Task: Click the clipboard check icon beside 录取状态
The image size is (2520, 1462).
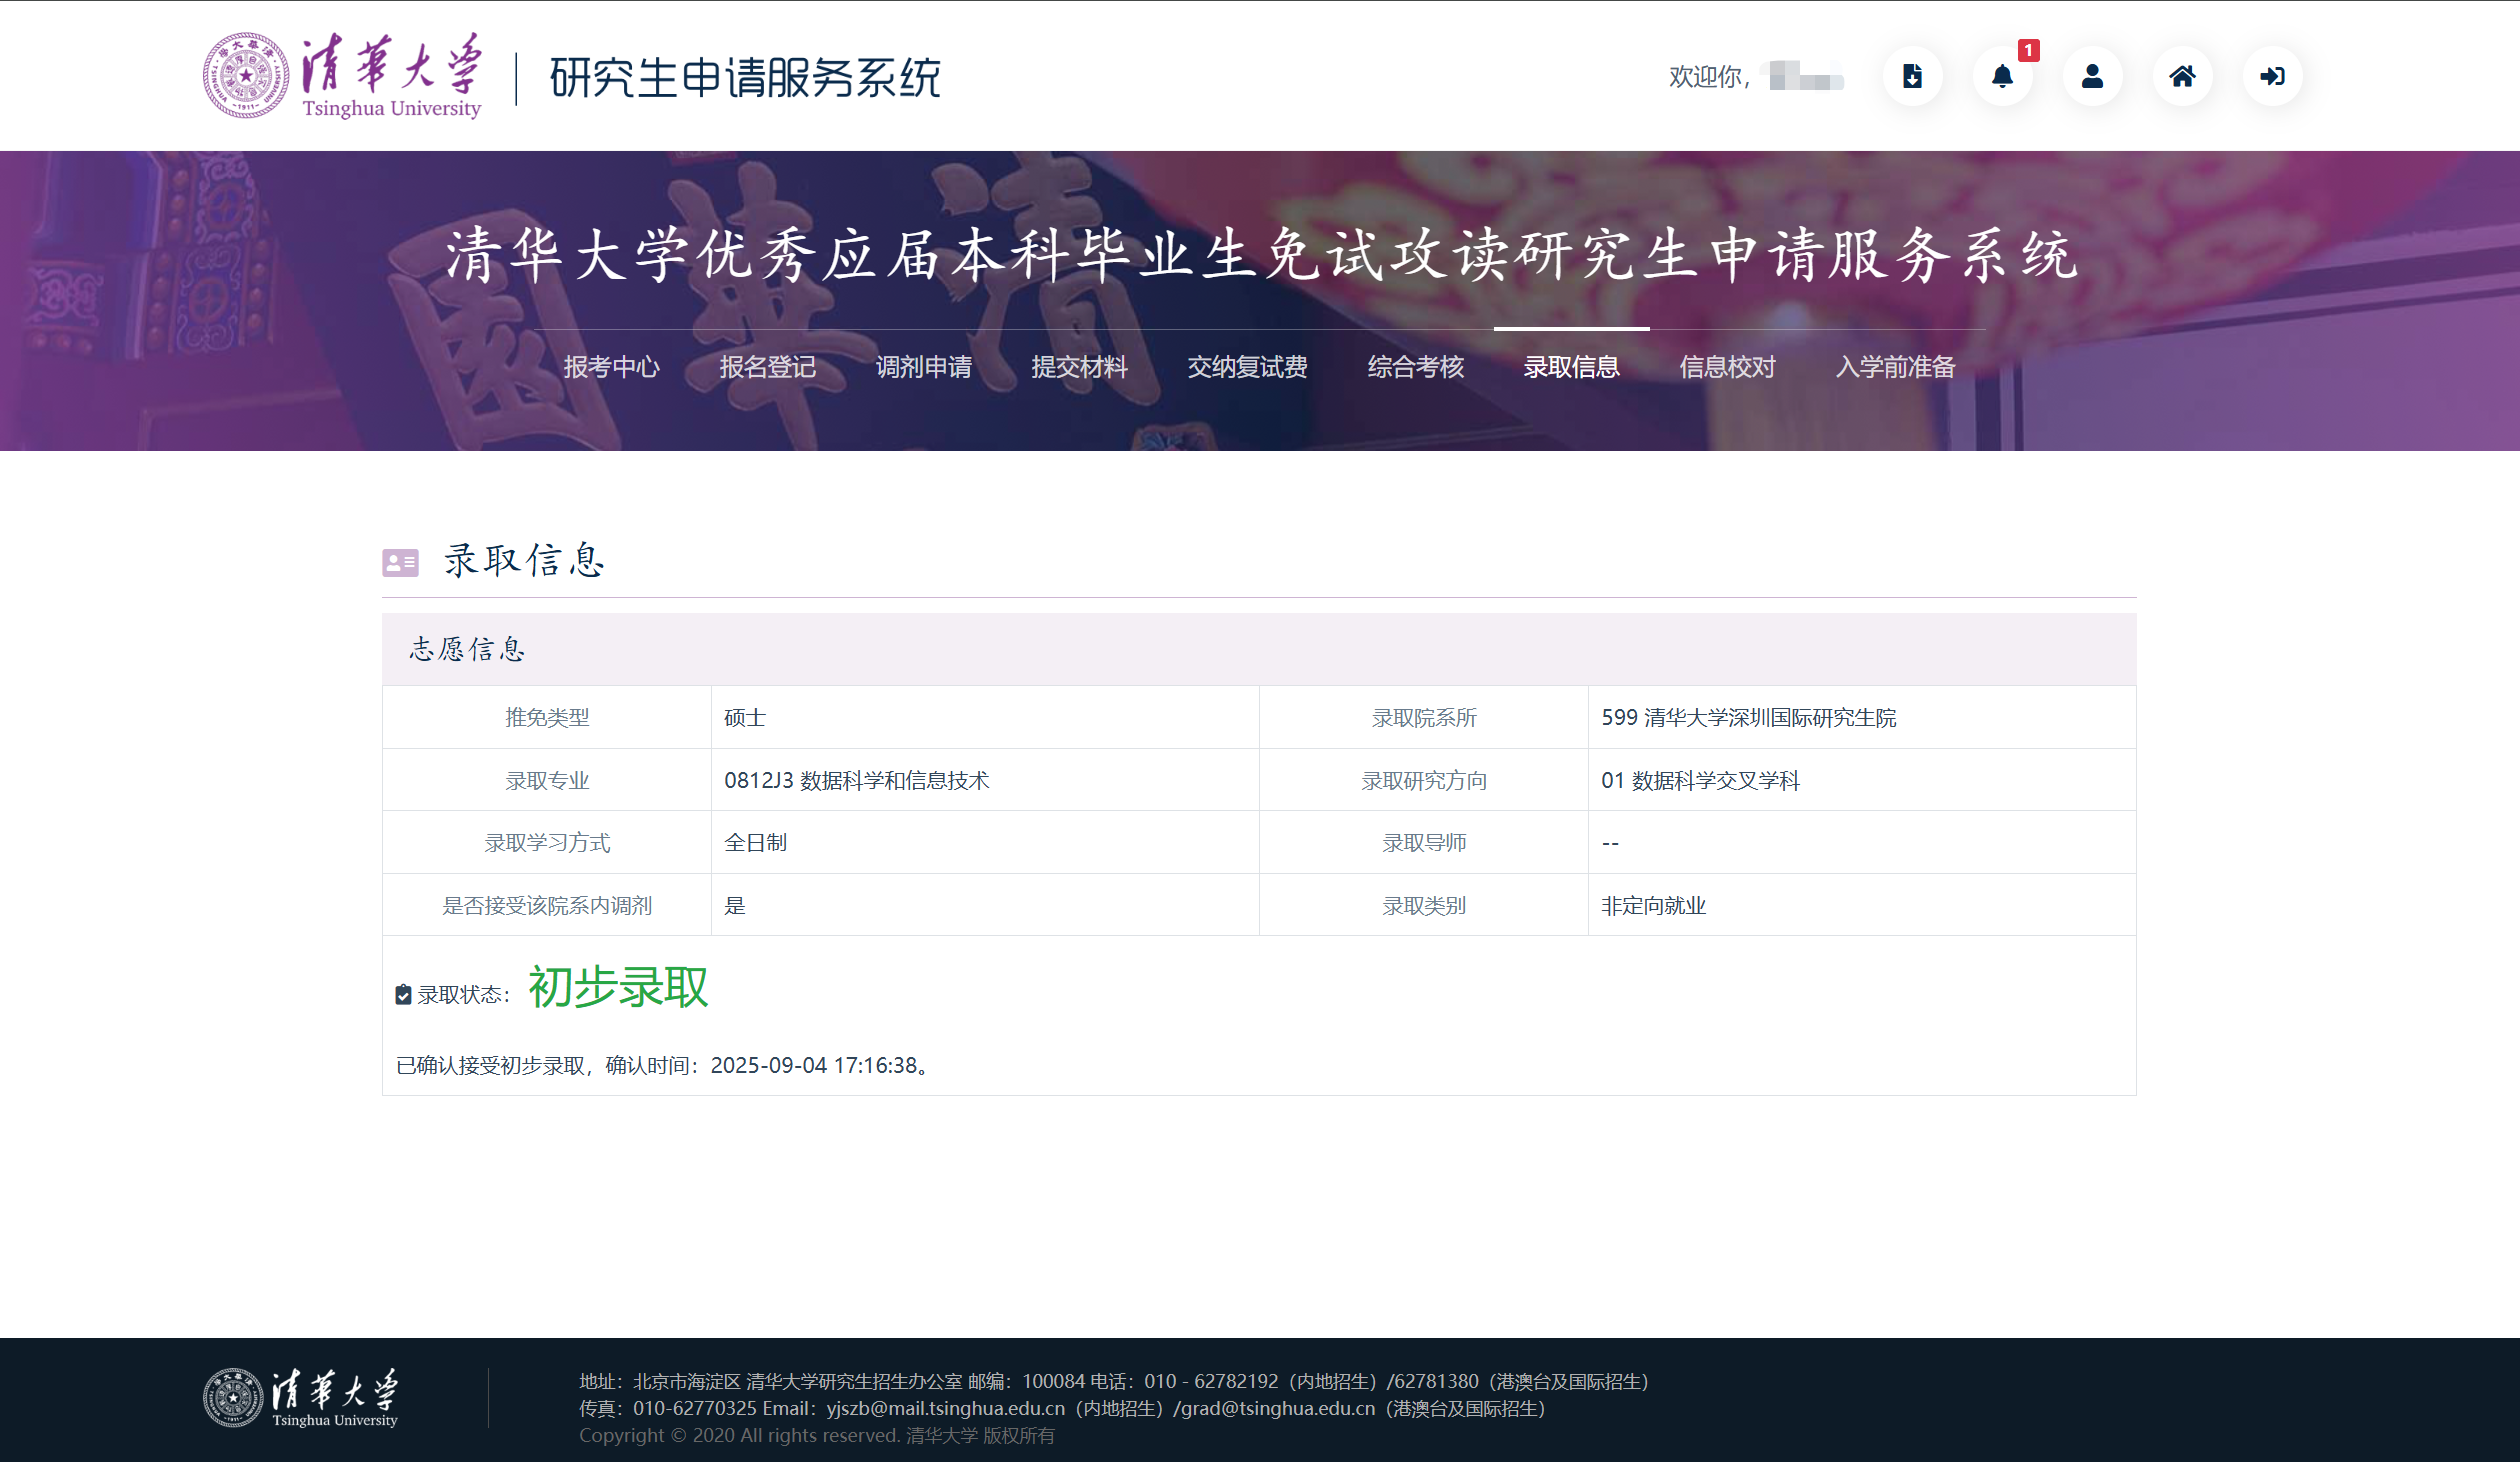Action: tap(403, 994)
